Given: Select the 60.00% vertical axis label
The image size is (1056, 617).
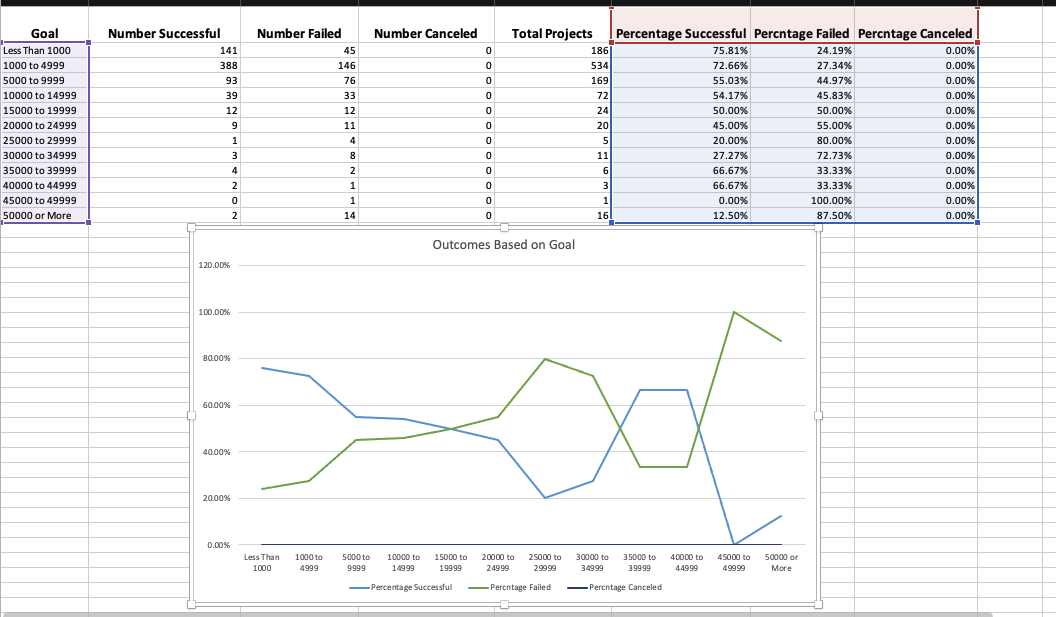Looking at the screenshot, I should [x=216, y=405].
